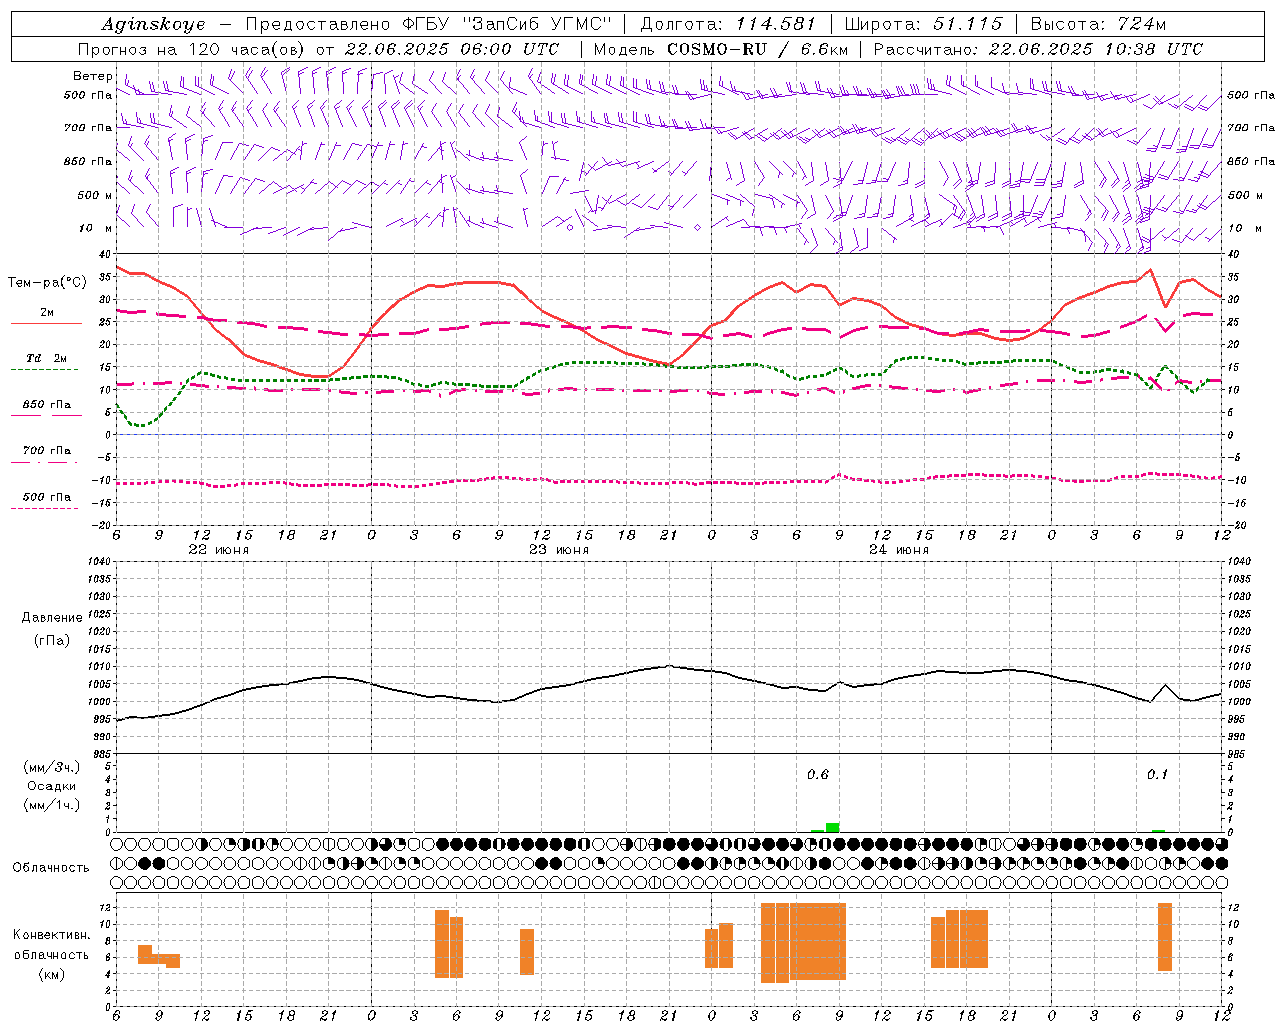Viewport: 1280px width, 1024px height.
Task: Click the '(мм/1ч.)' precipitation unit label
Action: point(52,805)
